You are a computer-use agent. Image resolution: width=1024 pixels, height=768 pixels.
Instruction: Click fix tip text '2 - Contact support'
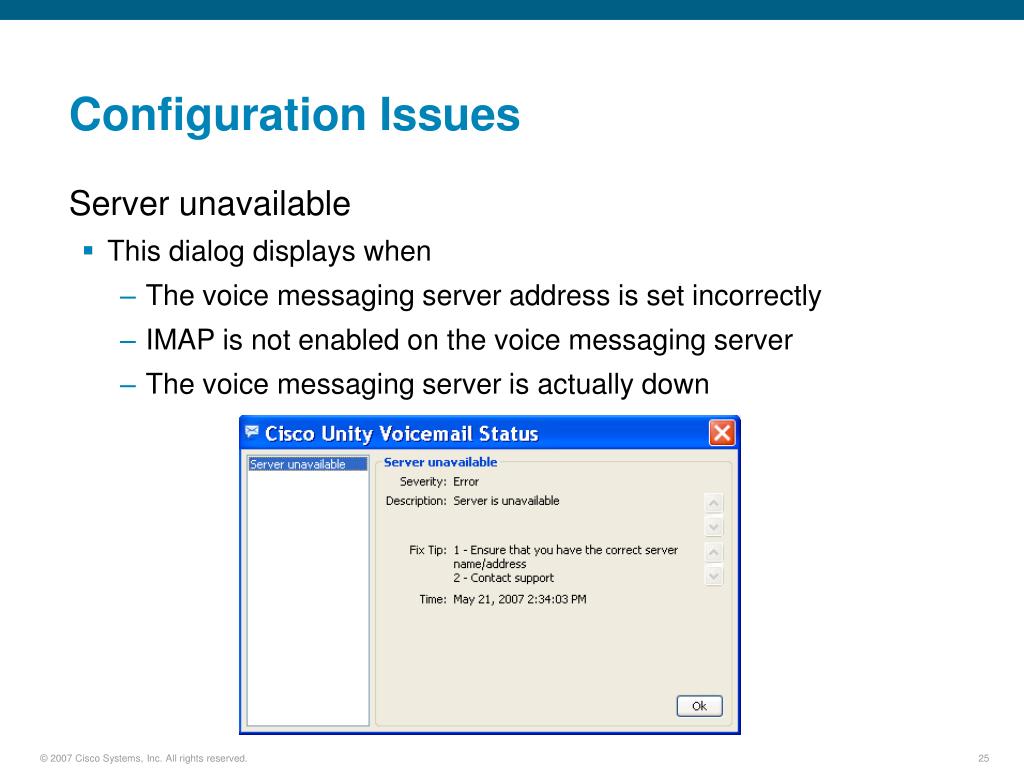[x=504, y=578]
